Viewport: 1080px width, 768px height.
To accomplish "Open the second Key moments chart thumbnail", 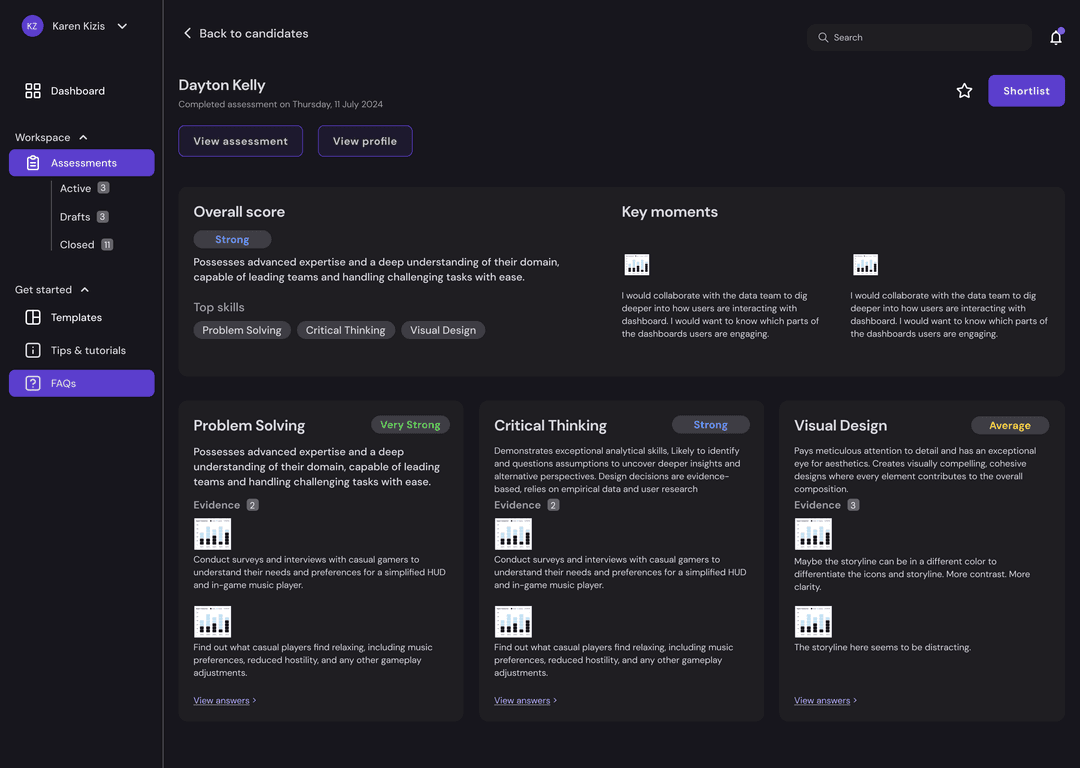I will pyautogui.click(x=865, y=264).
